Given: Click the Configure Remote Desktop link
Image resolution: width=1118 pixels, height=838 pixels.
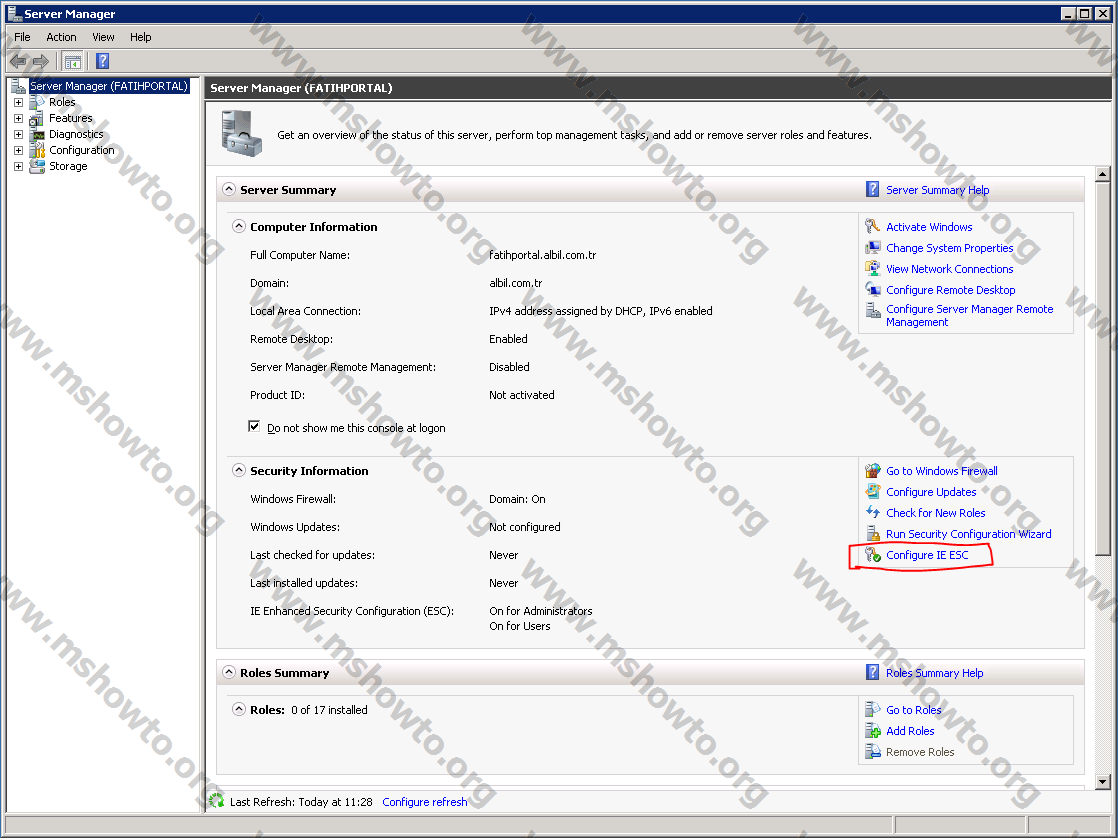Looking at the screenshot, I should tap(950, 290).
